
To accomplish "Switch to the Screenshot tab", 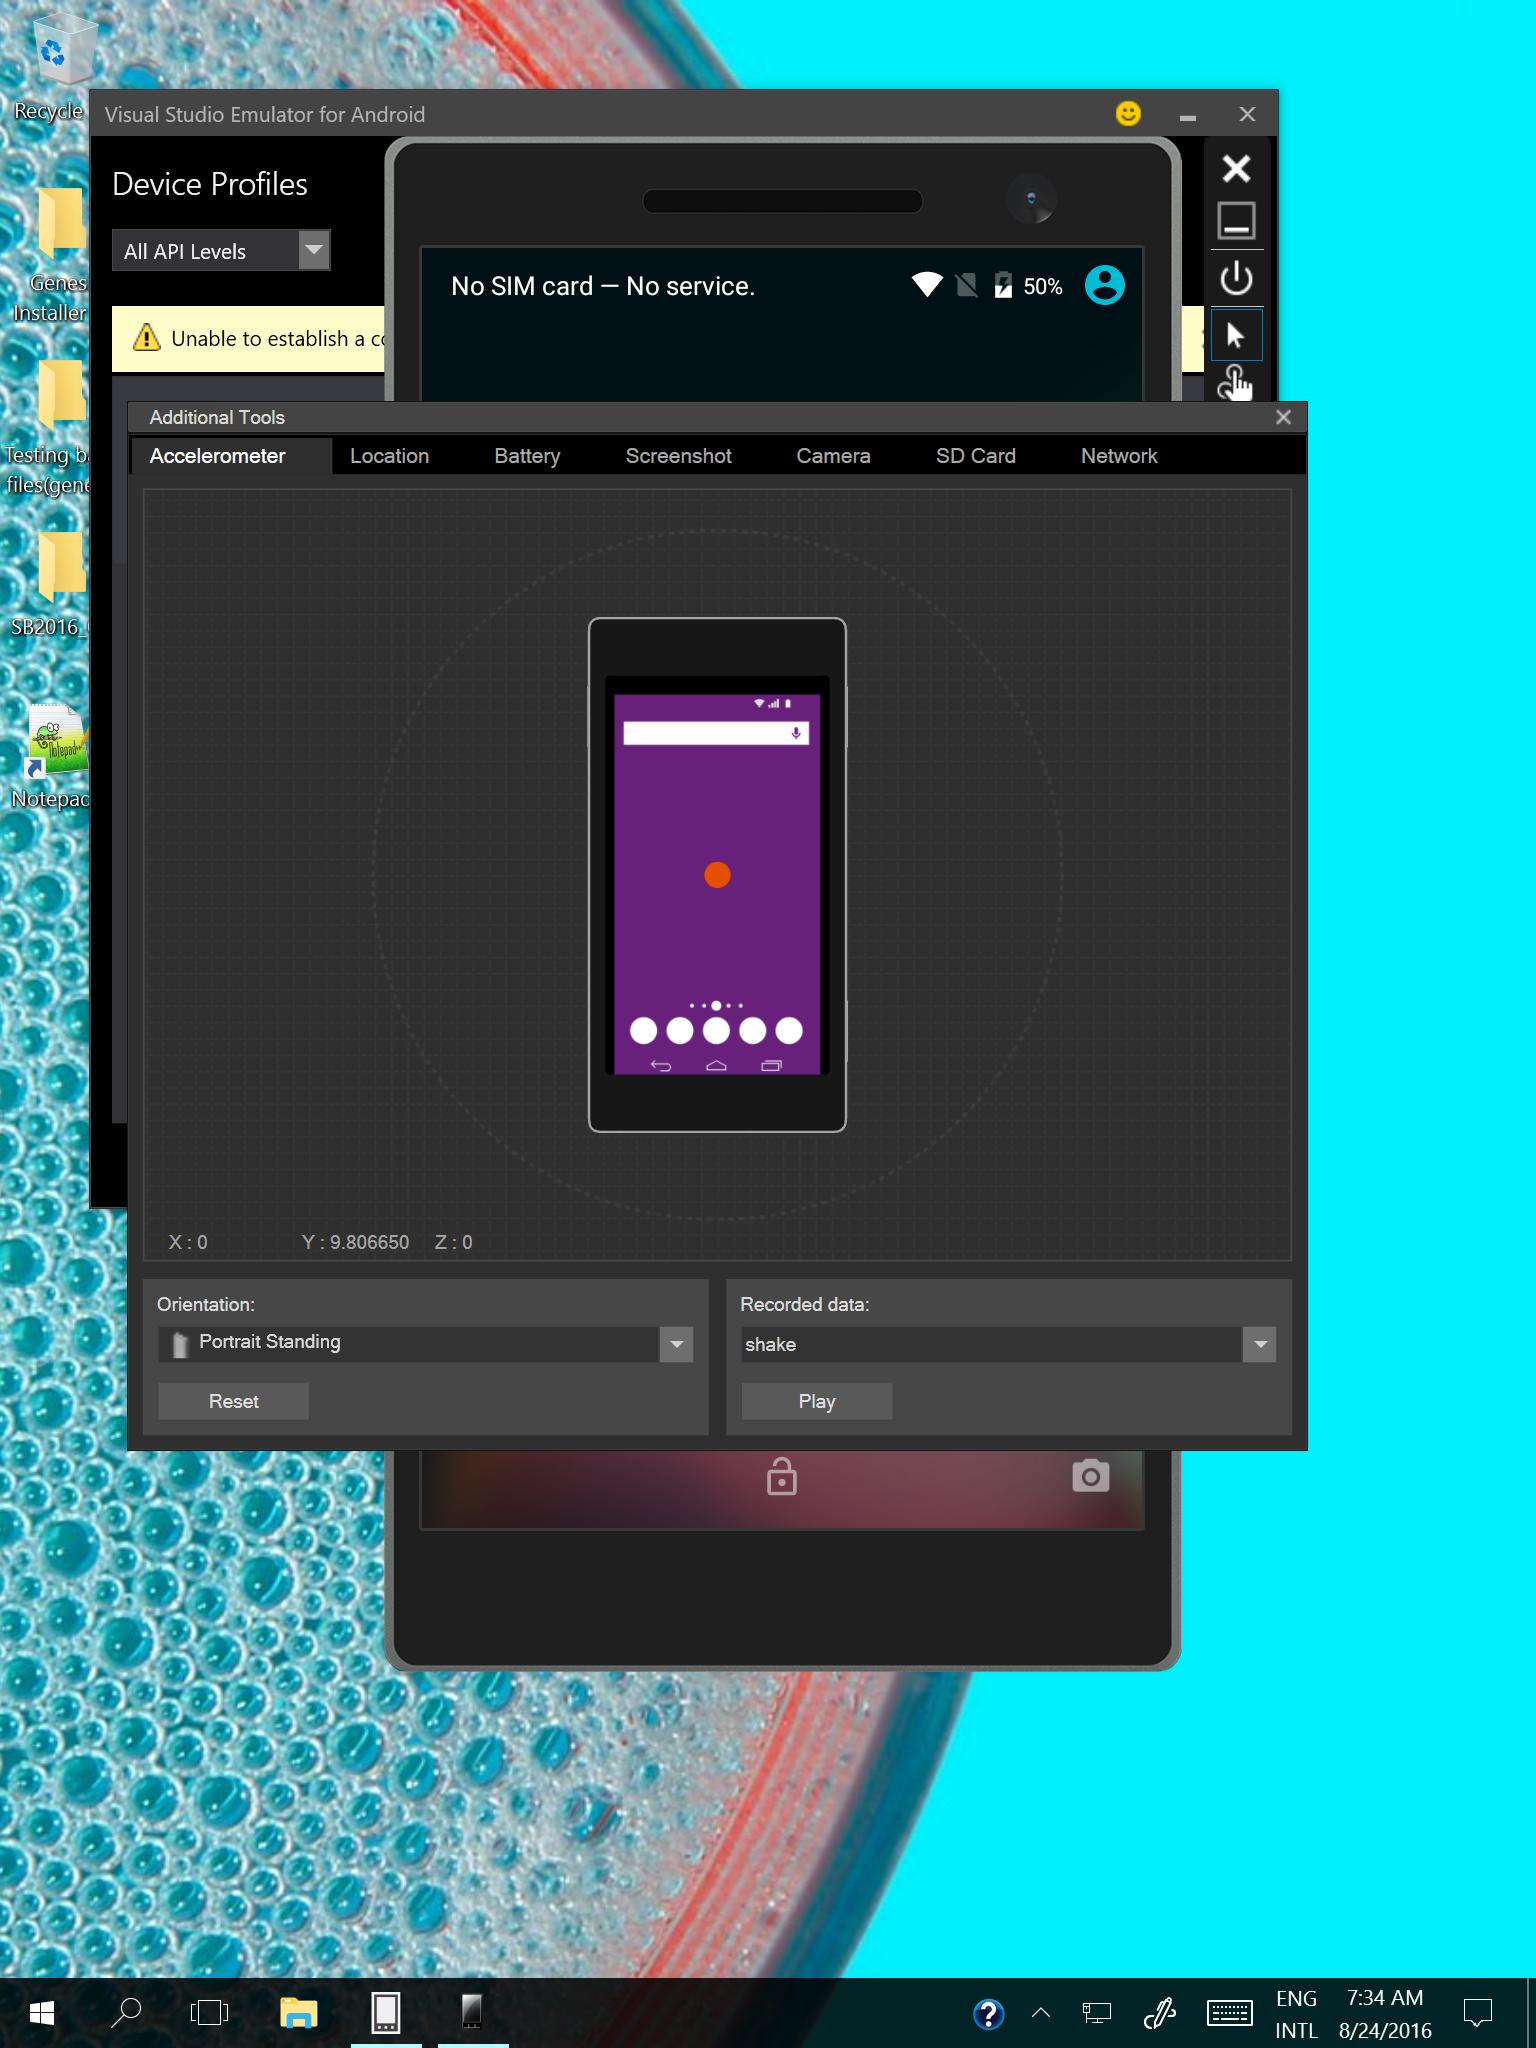I will click(x=678, y=456).
